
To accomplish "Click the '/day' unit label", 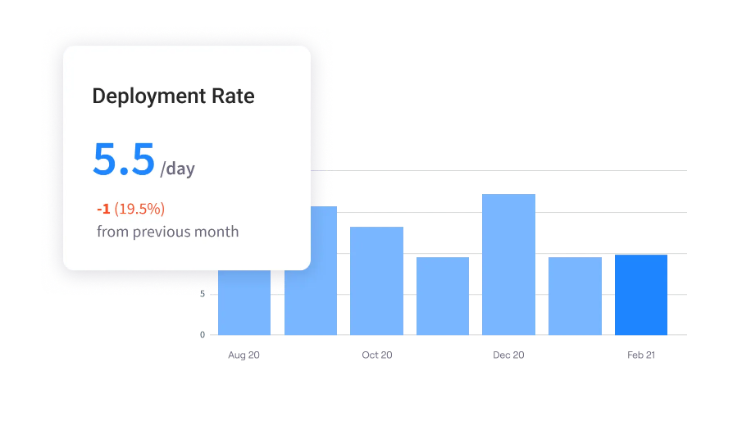I will click(x=177, y=168).
